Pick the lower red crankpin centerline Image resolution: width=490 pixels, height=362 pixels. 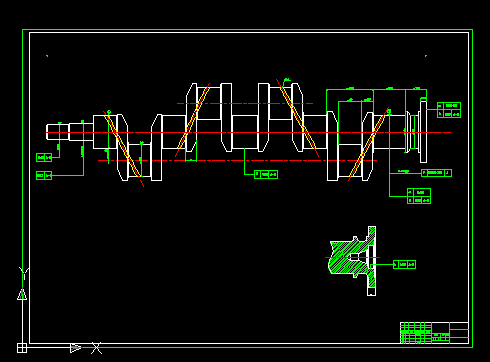[x=237, y=161]
